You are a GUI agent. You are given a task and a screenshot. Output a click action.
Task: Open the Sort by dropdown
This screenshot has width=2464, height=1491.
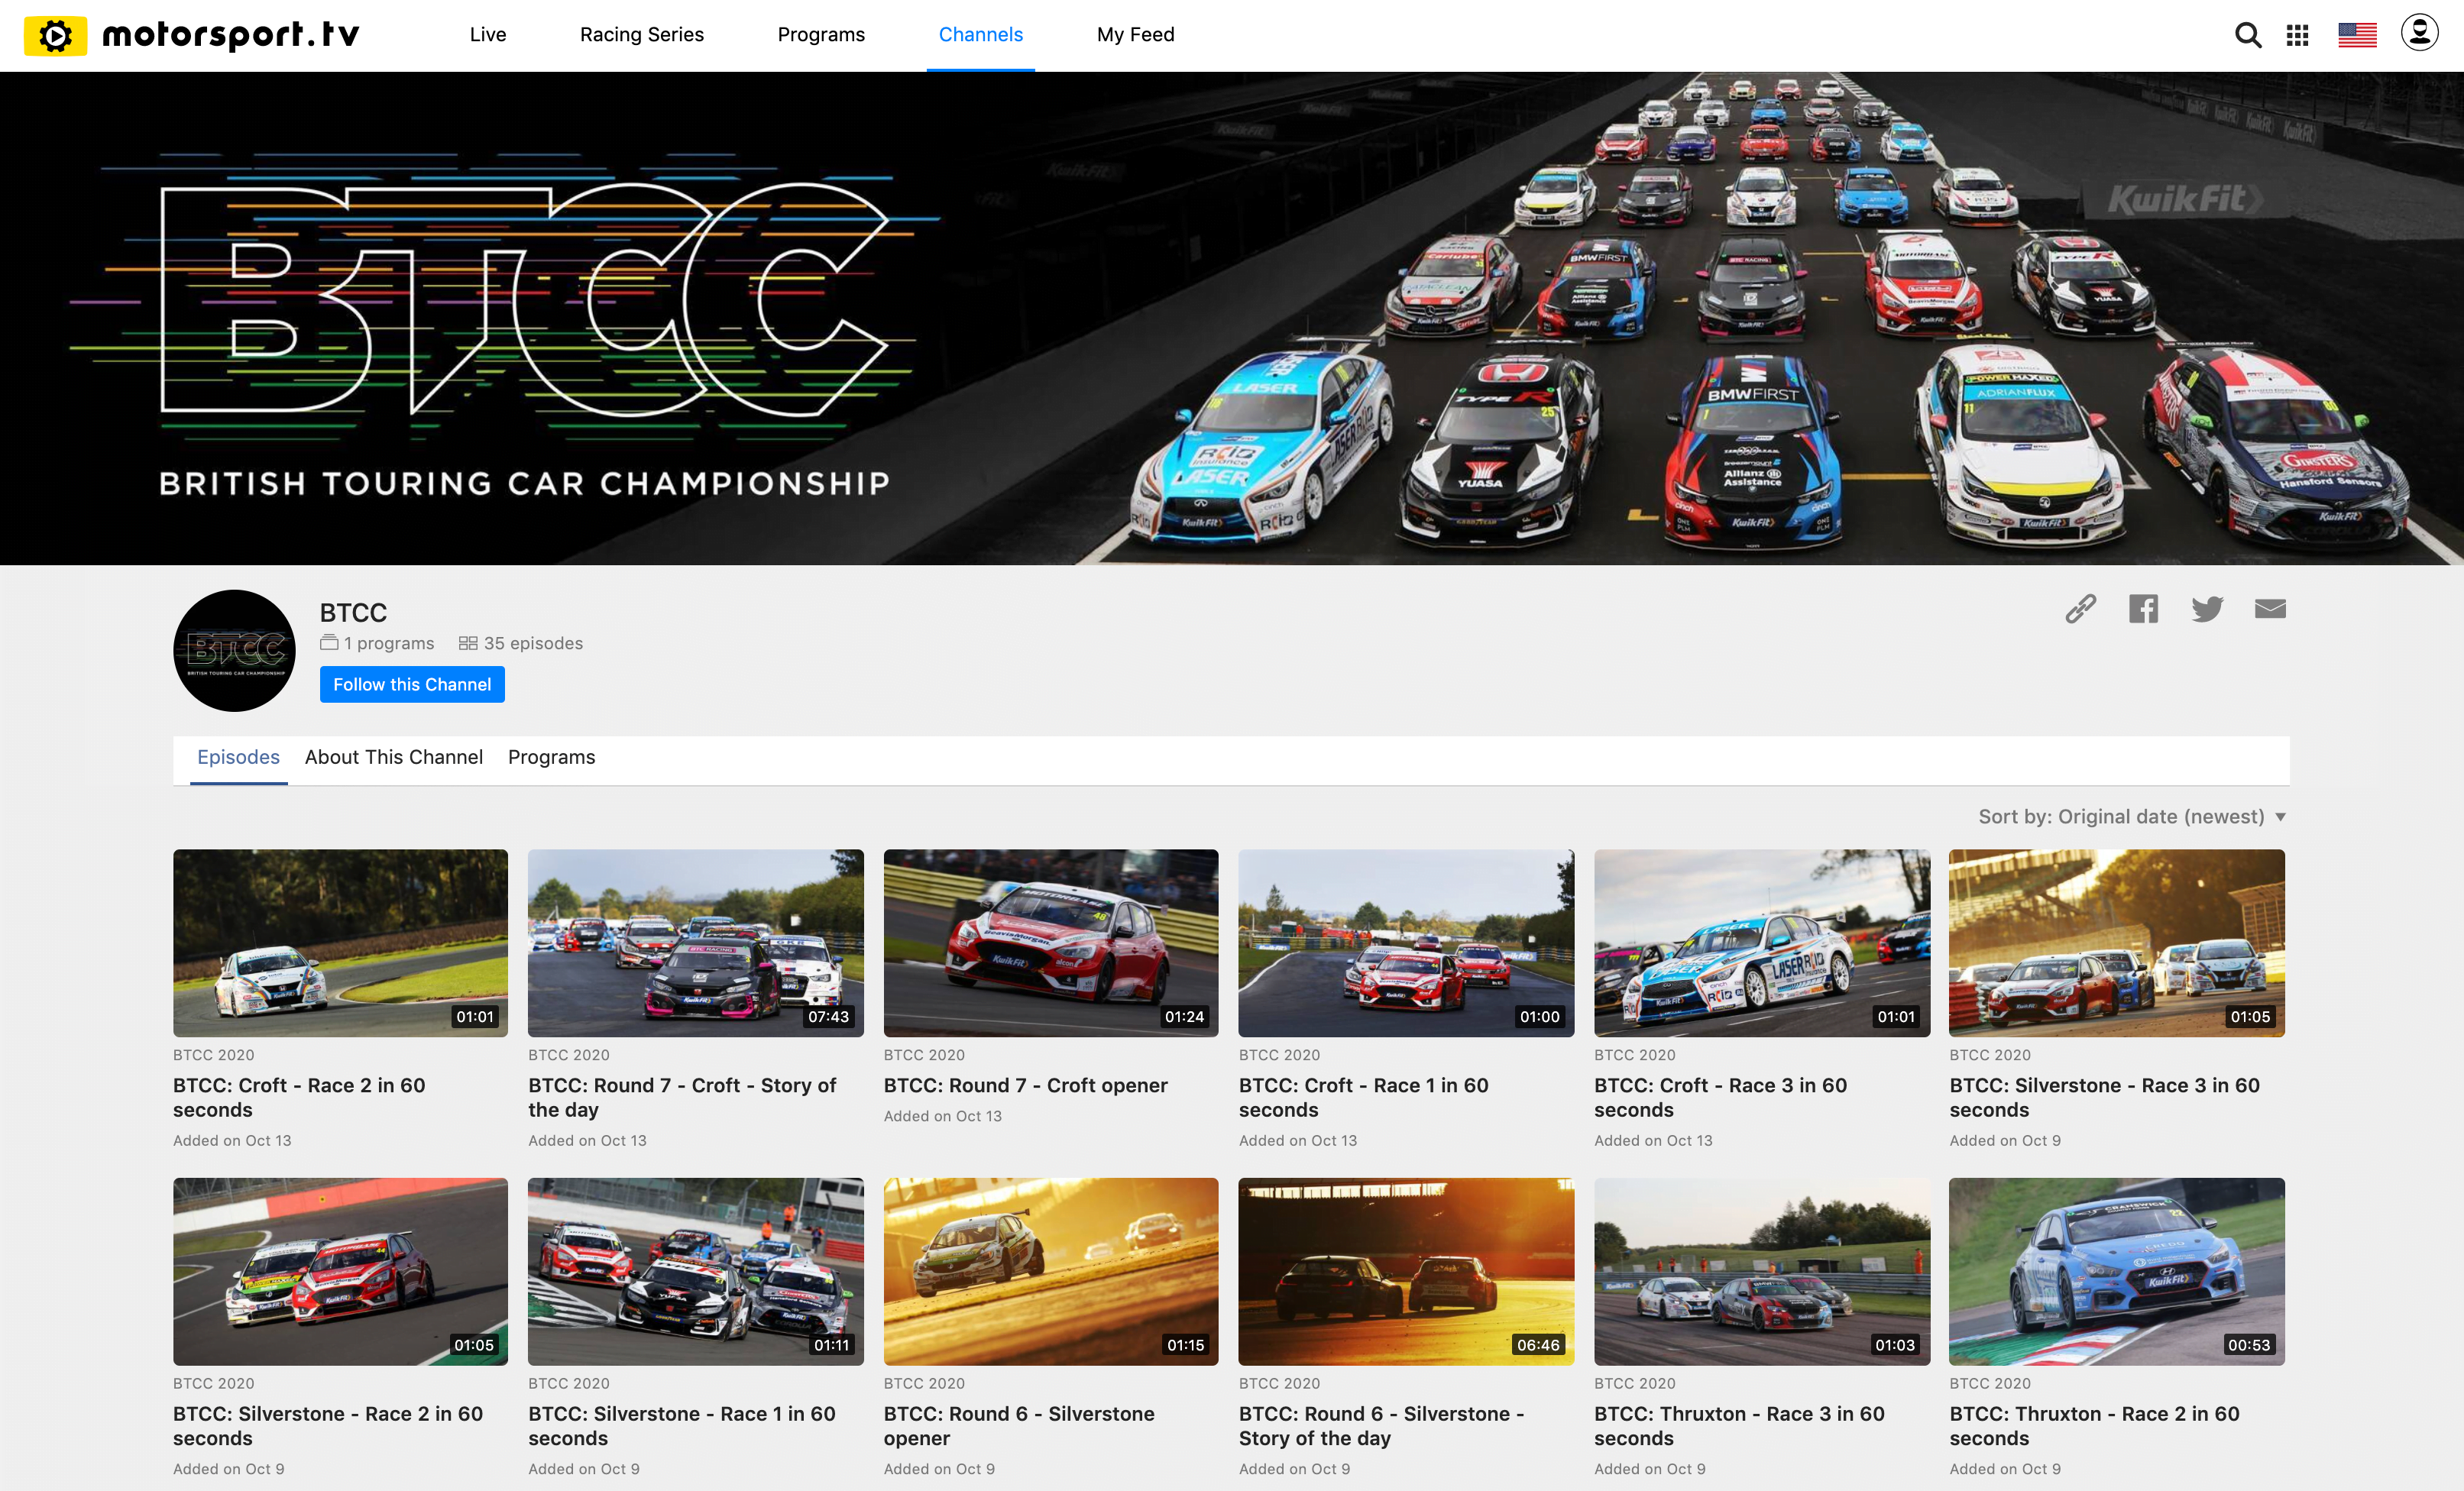point(2132,817)
